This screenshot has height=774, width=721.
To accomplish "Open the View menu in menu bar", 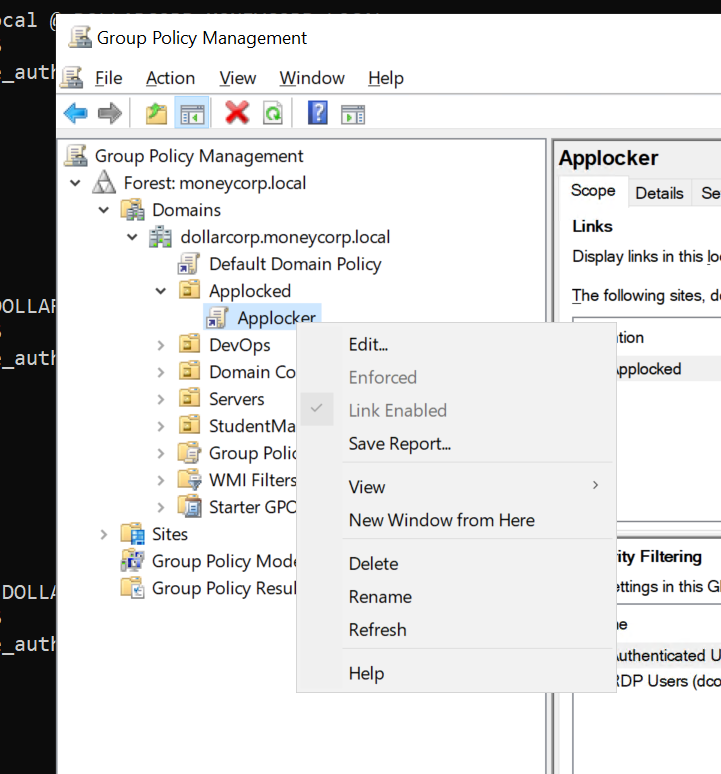I will (x=237, y=78).
